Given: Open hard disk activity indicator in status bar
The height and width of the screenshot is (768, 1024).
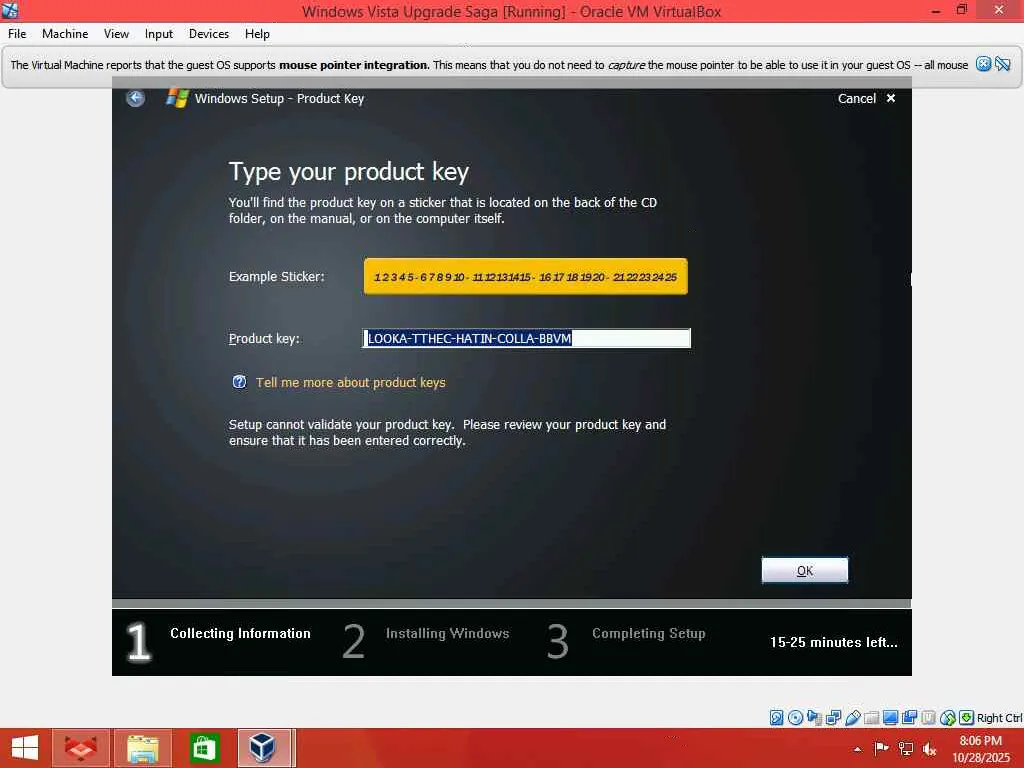Looking at the screenshot, I should pyautogui.click(x=776, y=718).
